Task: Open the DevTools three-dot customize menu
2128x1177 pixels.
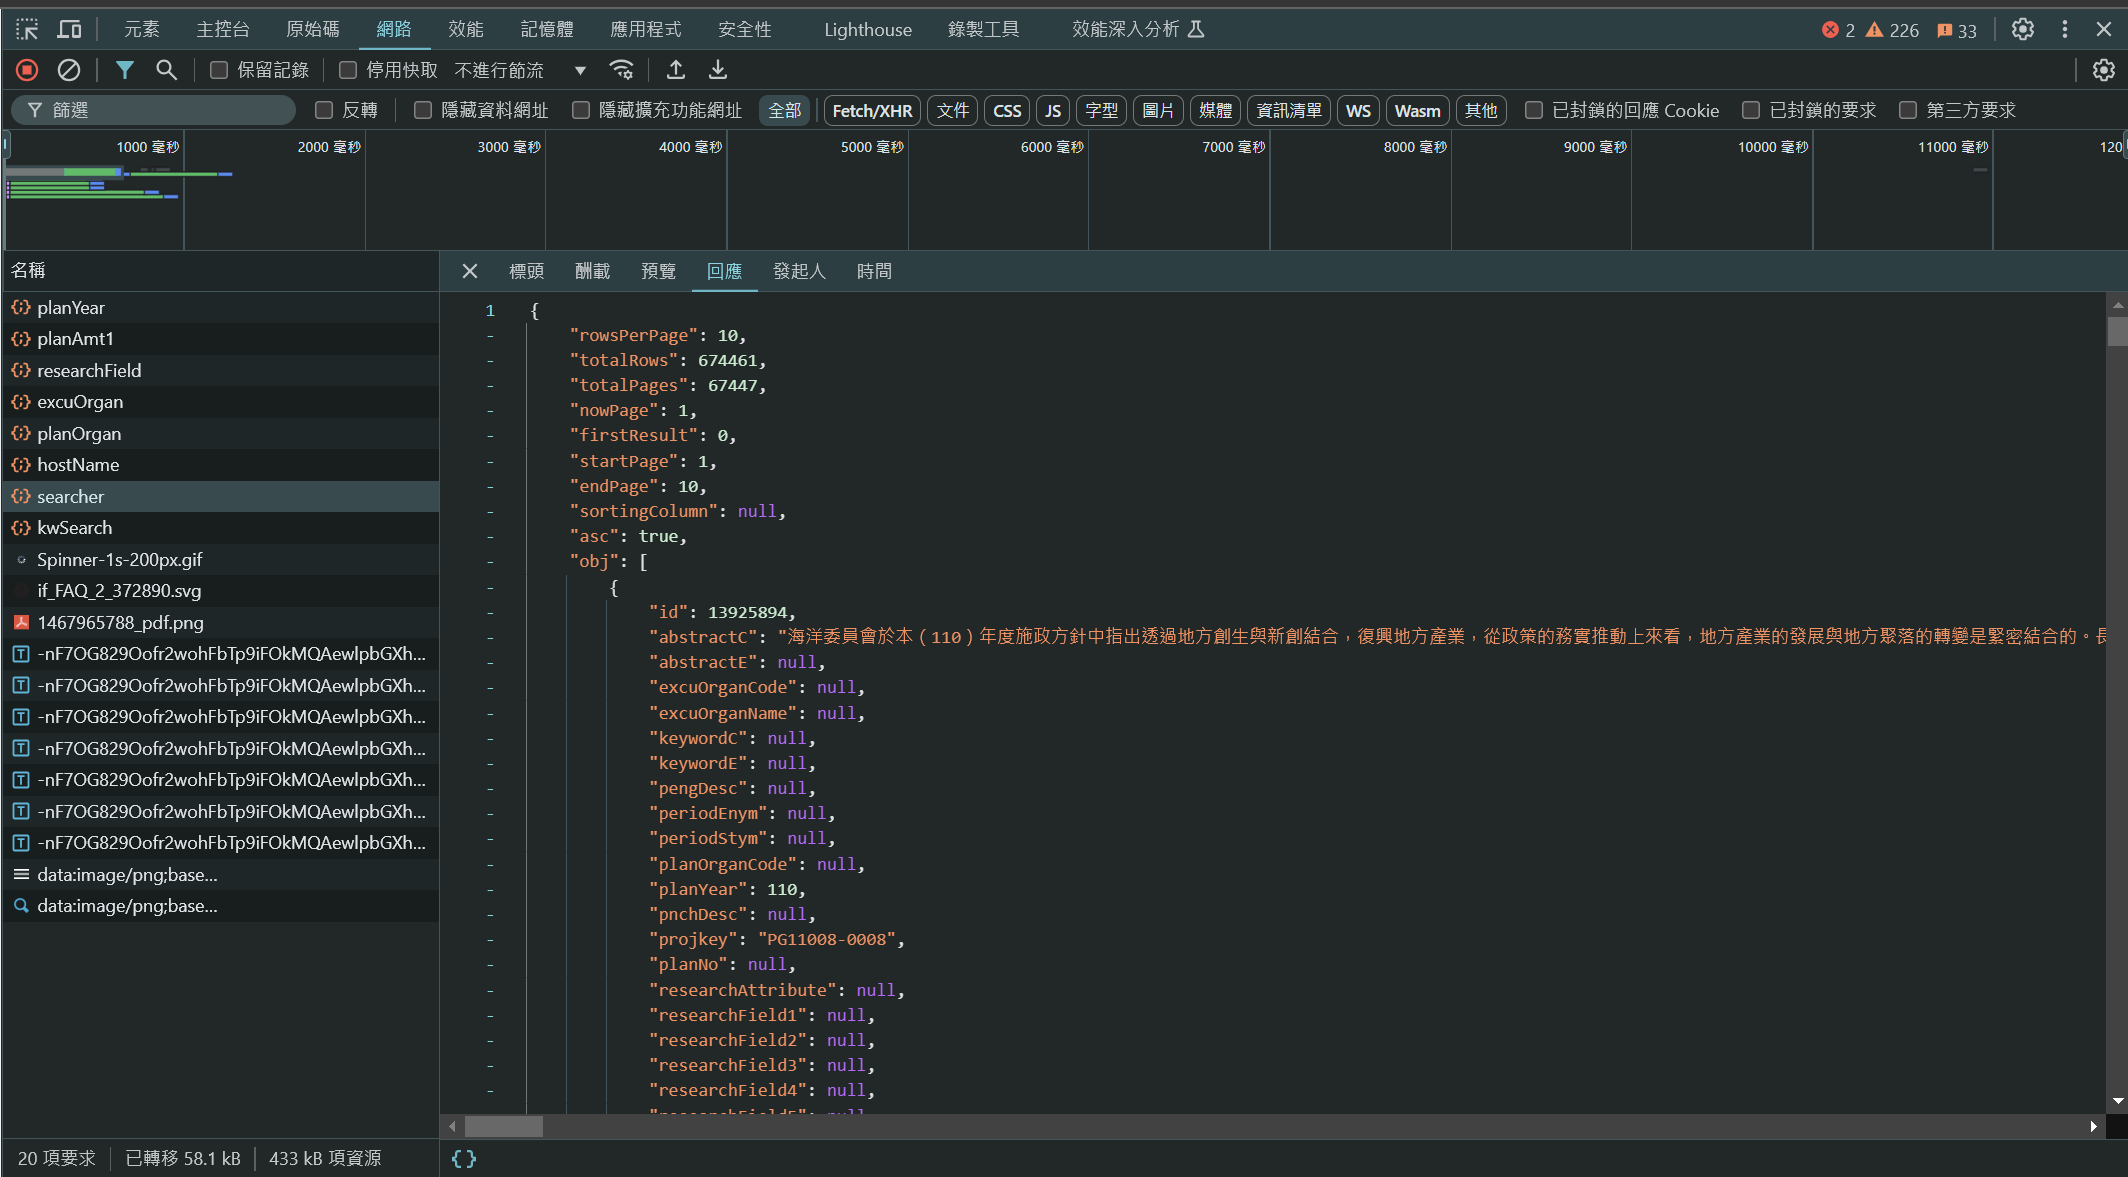Action: click(2065, 29)
